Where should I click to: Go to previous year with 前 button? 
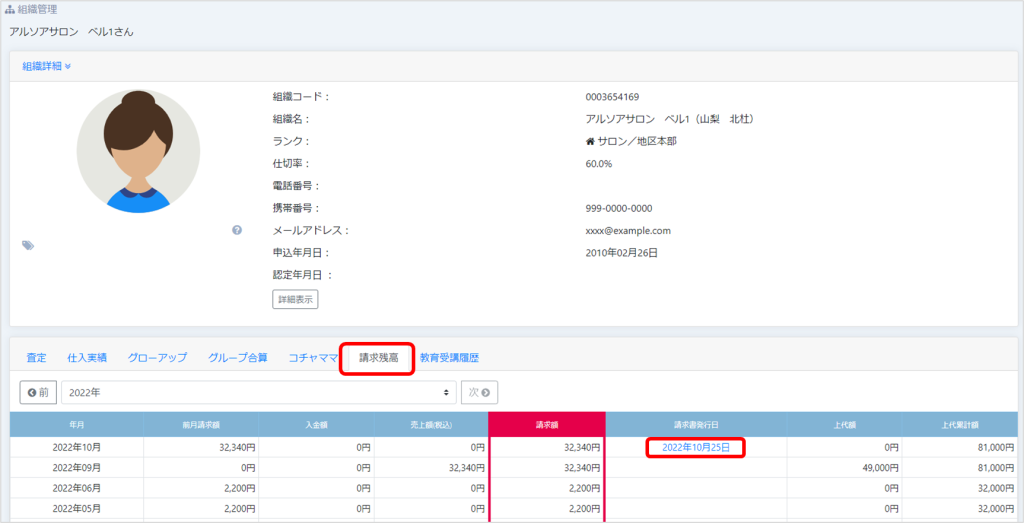tap(38, 393)
